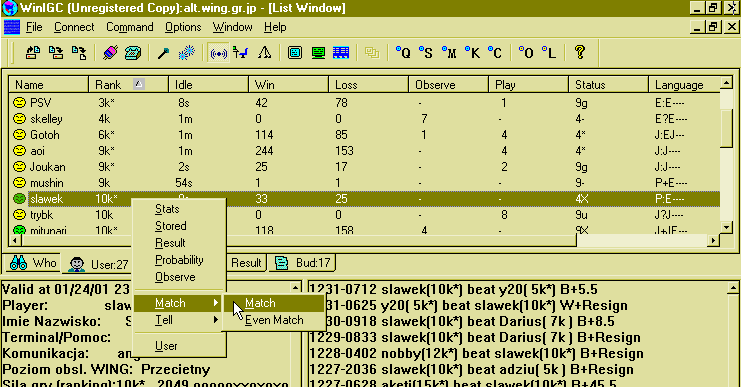Click the blue grid board toolbar icon
This screenshot has height=387, width=741.
(341, 52)
